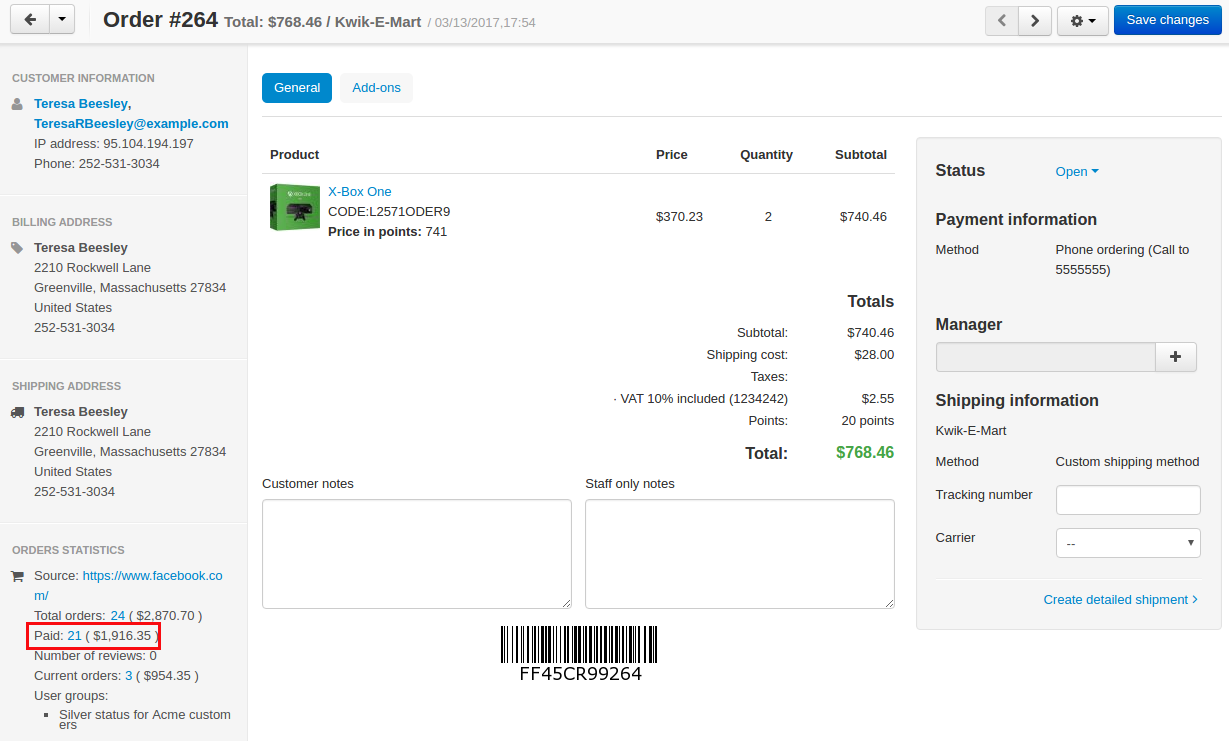Click the quantity value 2
This screenshot has height=741, width=1229.
(768, 217)
